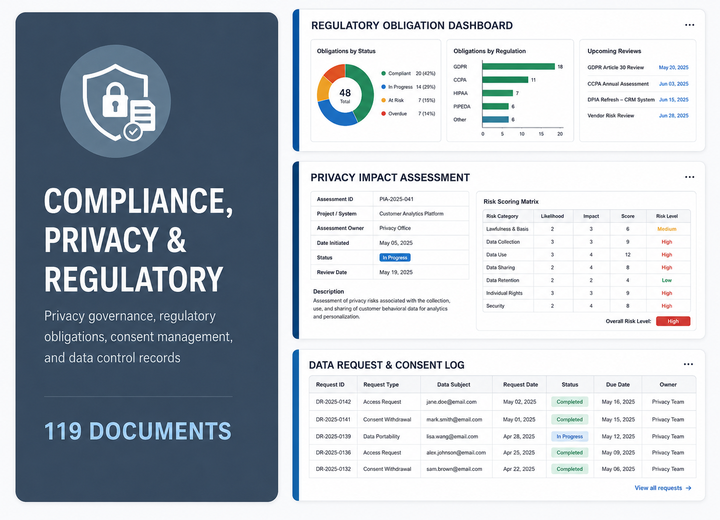Screen dimensions: 720x520
Task: Open the Vendor Risk Review Jun 28 date
Action: (674, 116)
